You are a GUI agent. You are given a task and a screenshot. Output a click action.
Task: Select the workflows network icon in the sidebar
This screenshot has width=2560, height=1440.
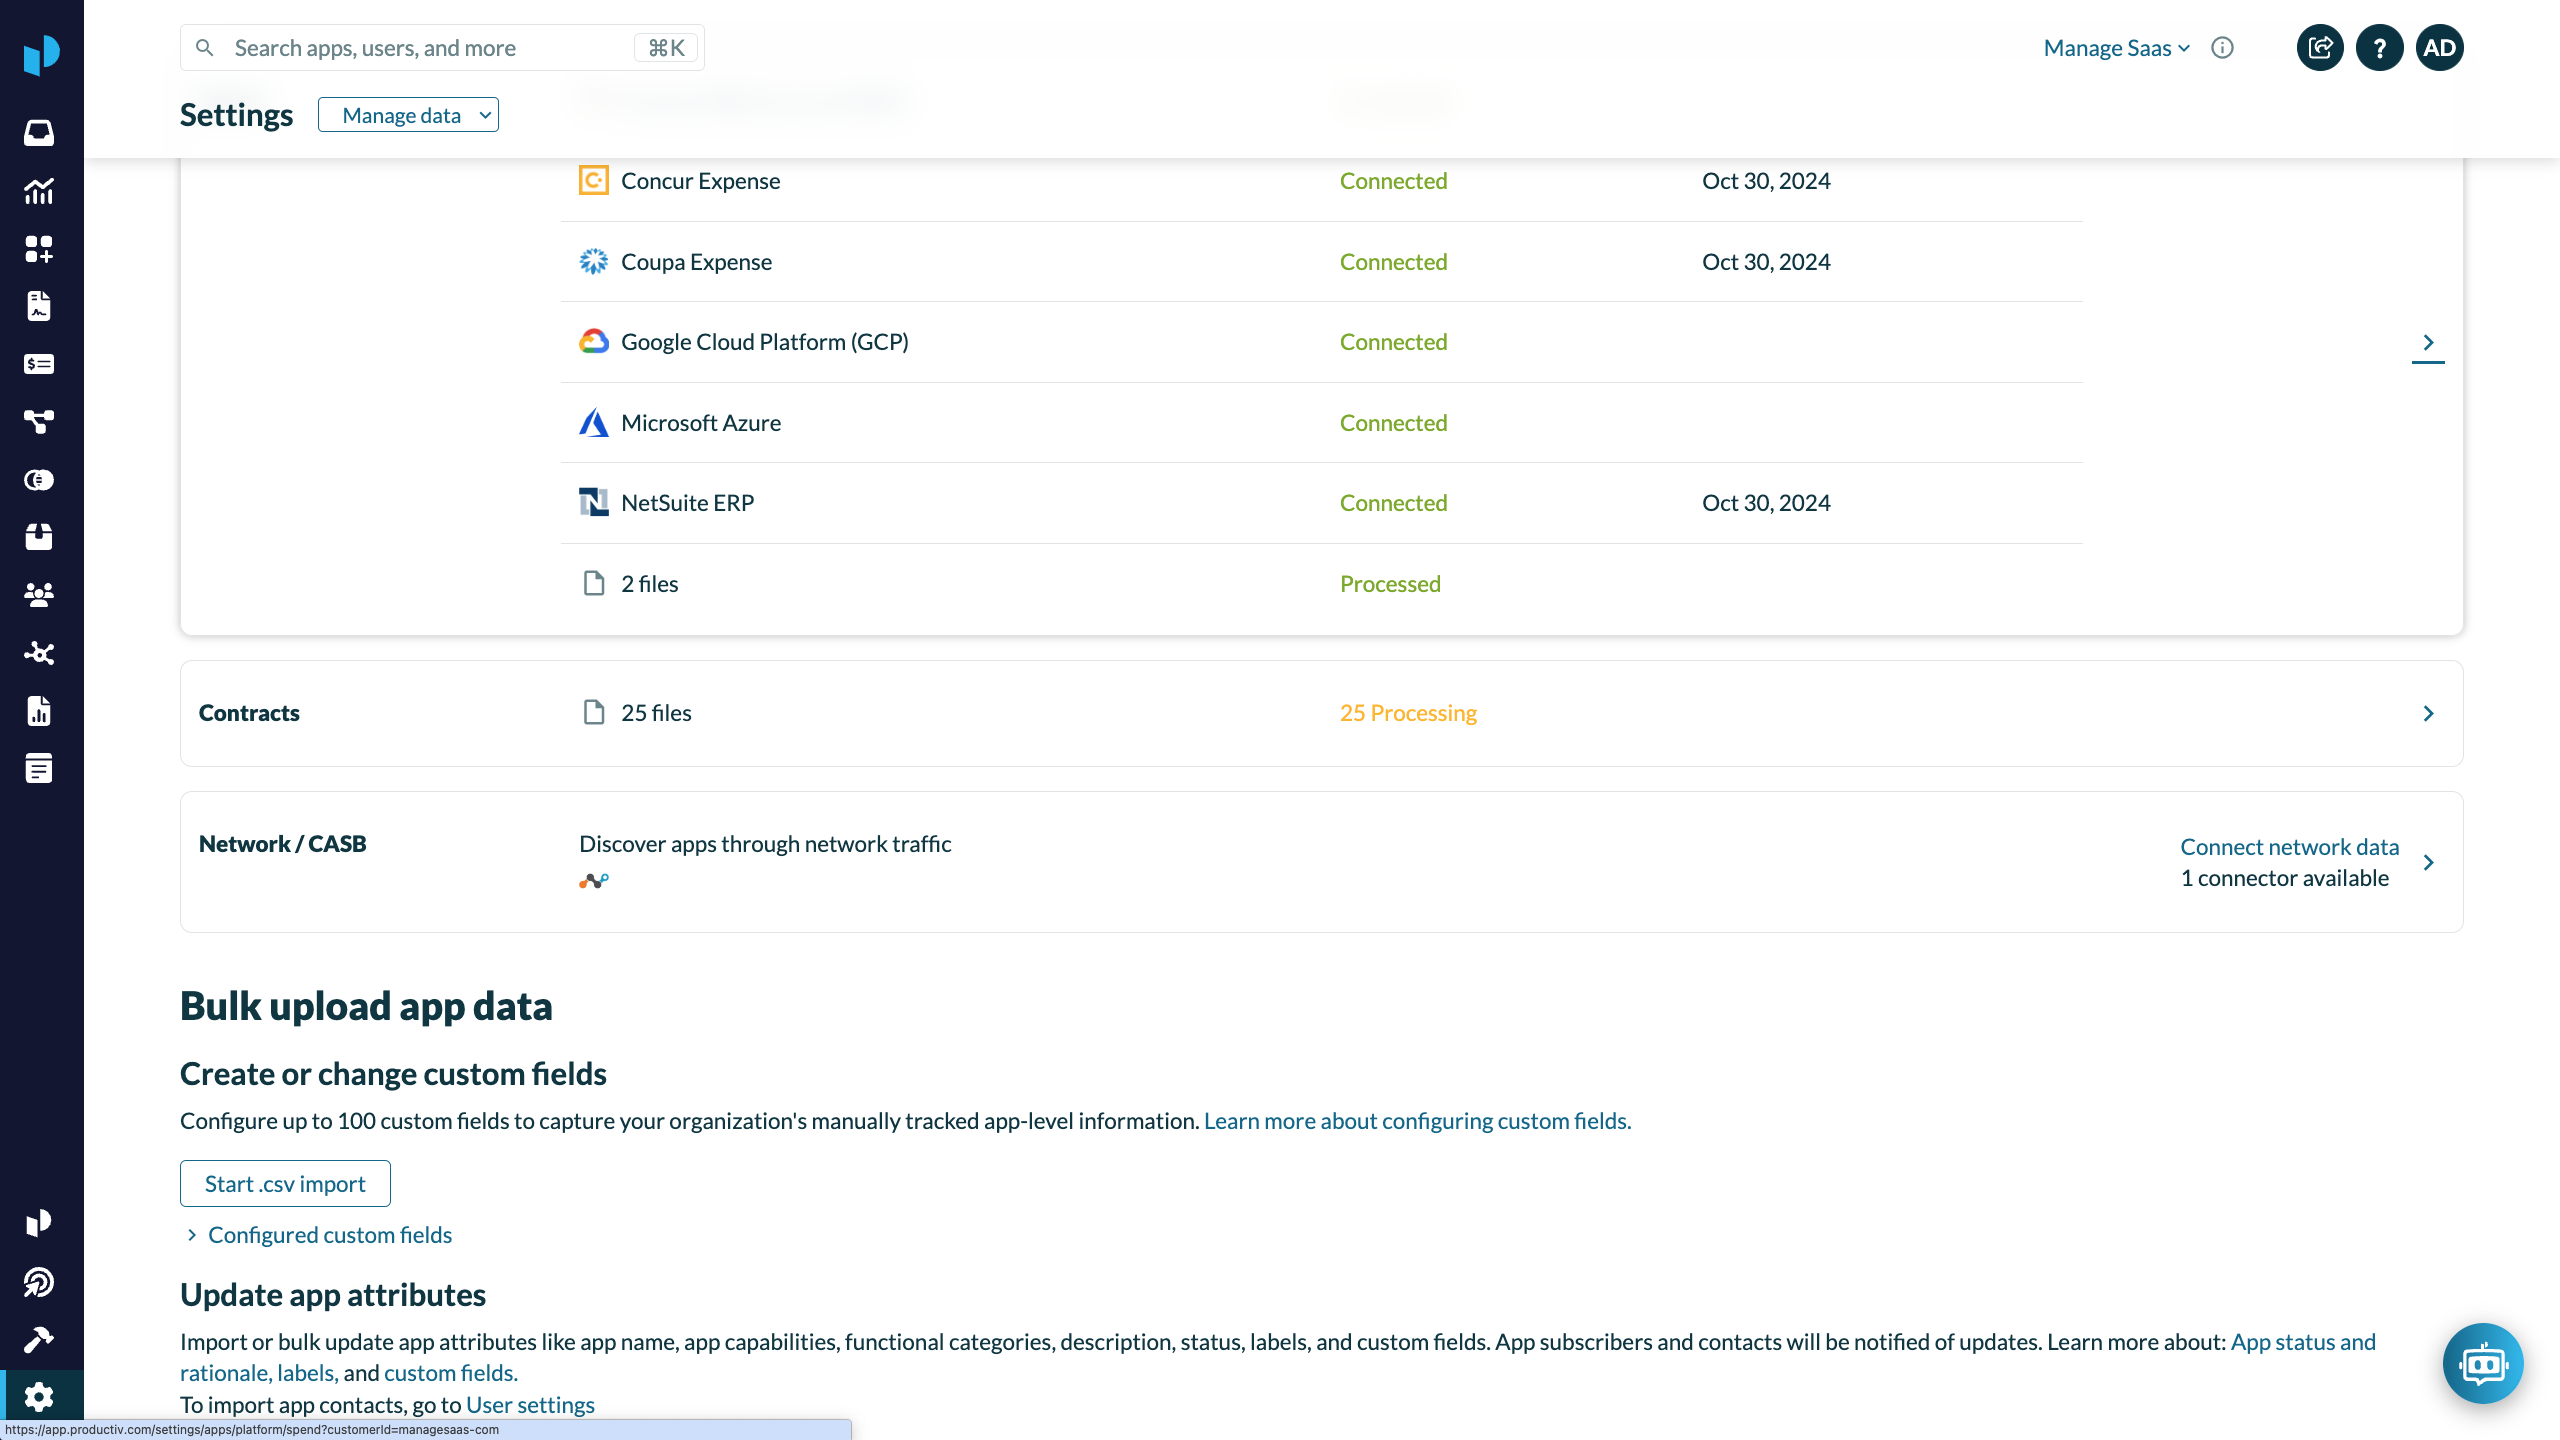(39, 422)
